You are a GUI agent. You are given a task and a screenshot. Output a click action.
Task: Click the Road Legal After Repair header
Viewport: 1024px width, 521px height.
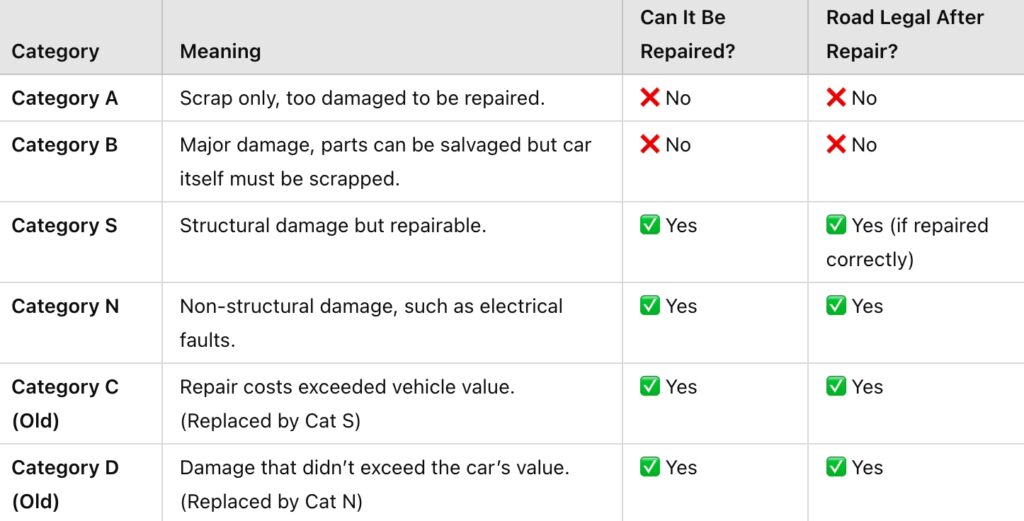905,35
